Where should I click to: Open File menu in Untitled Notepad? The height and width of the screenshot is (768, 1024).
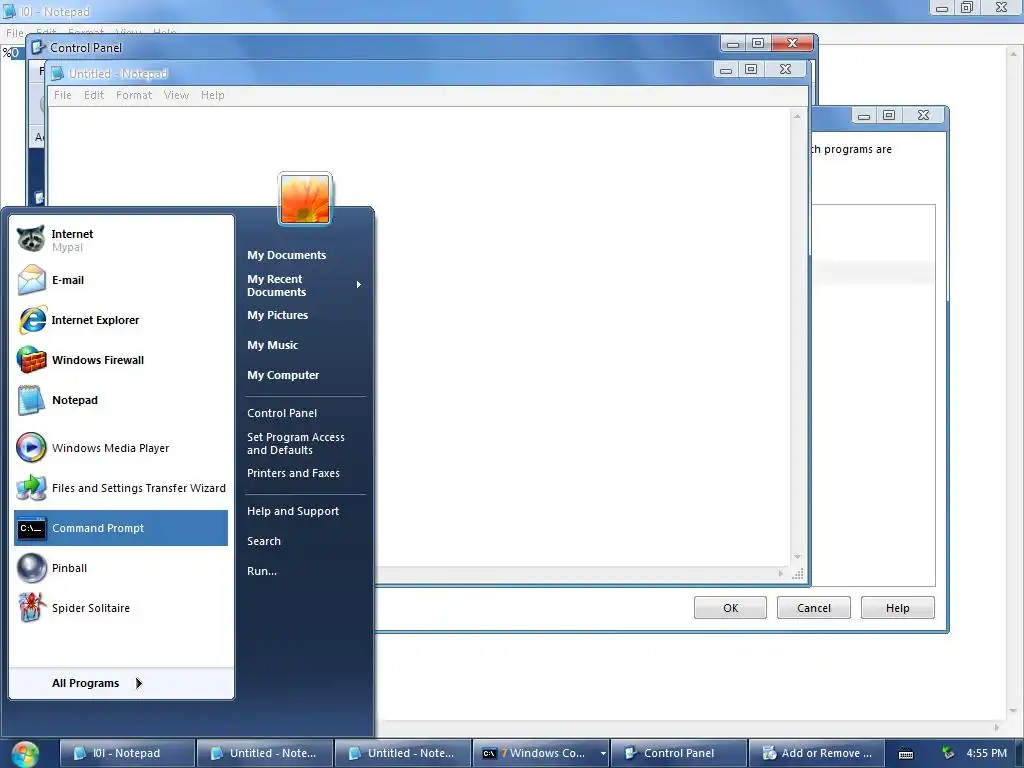[63, 95]
